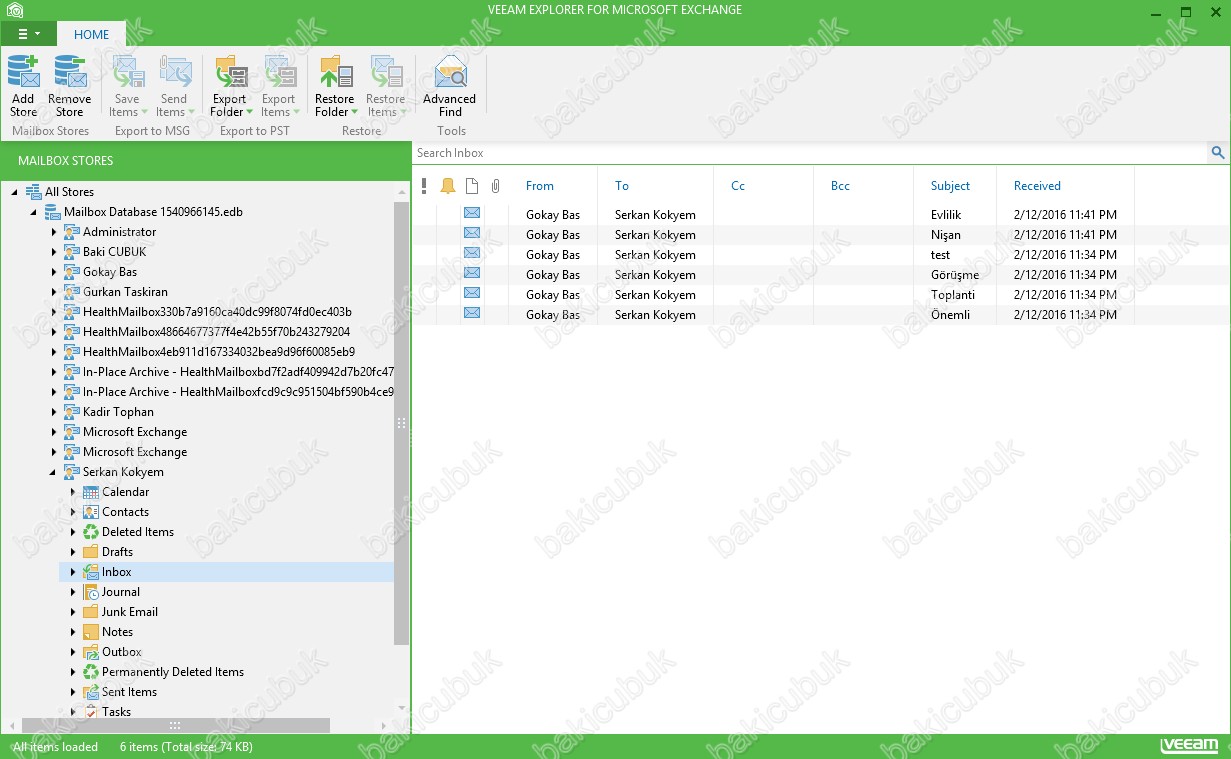Select the Kadir Tophan mailbox
This screenshot has width=1231, height=759.
coord(118,412)
